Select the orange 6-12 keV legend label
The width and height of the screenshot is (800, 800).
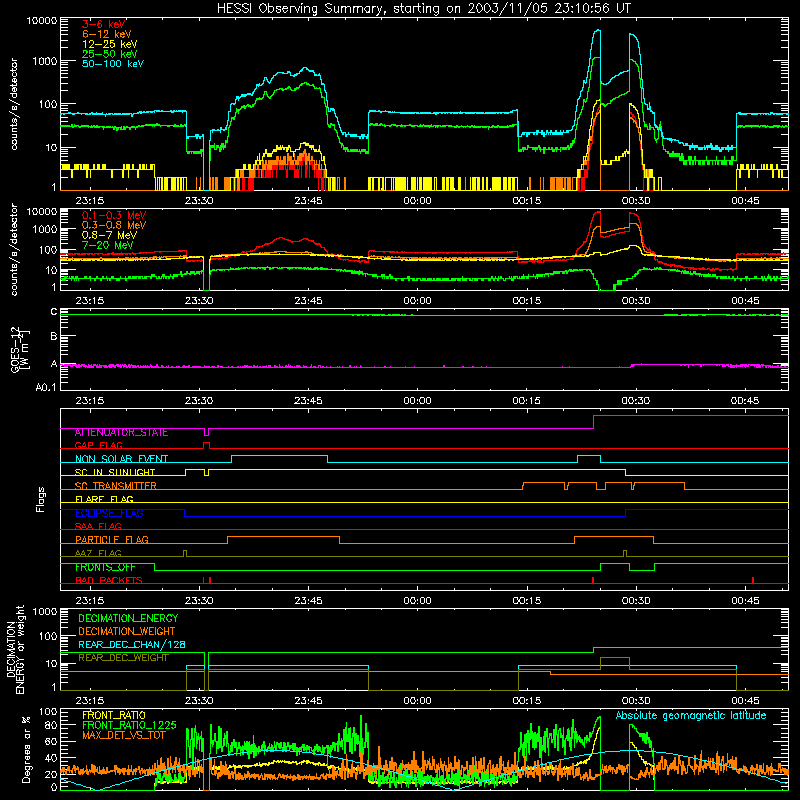tap(107, 34)
